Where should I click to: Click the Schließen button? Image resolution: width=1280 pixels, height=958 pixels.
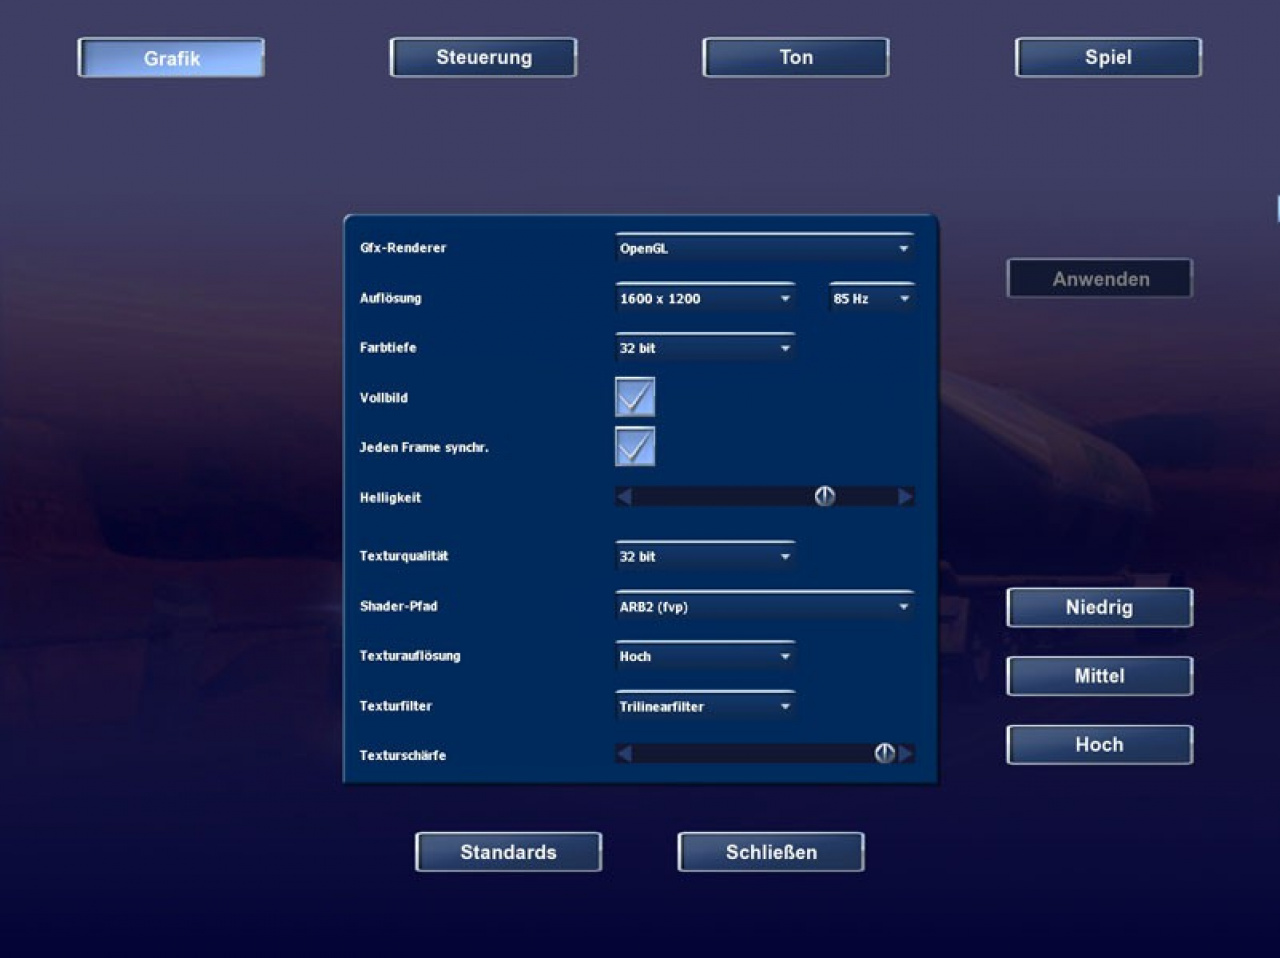point(771,852)
